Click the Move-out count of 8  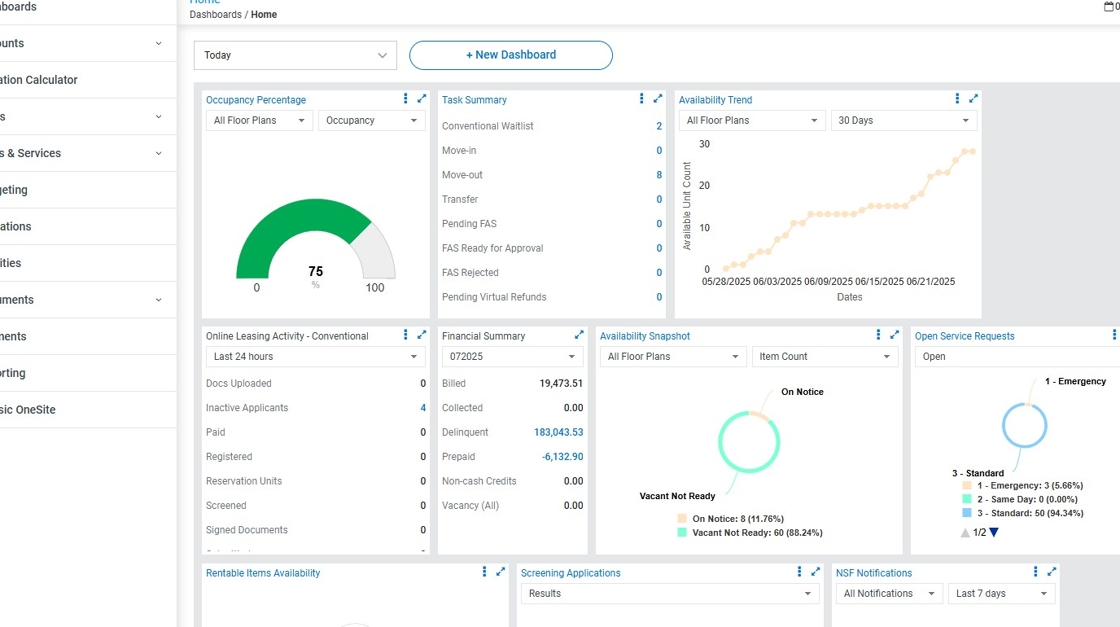(x=659, y=175)
